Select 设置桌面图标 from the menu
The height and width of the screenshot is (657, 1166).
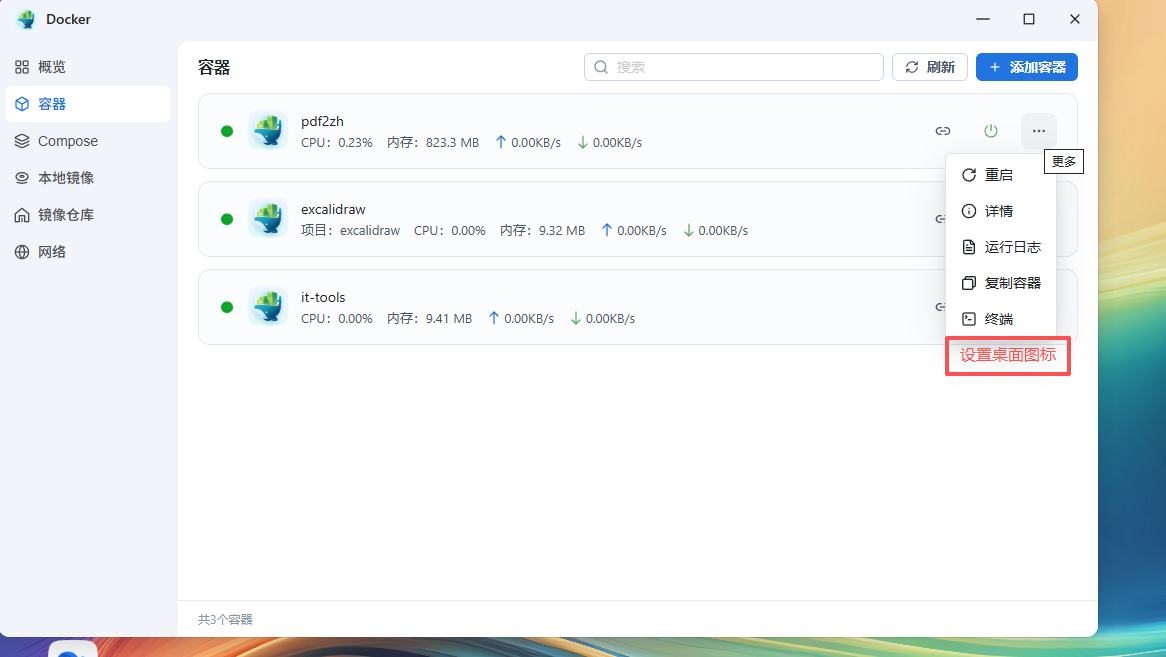pos(1007,356)
